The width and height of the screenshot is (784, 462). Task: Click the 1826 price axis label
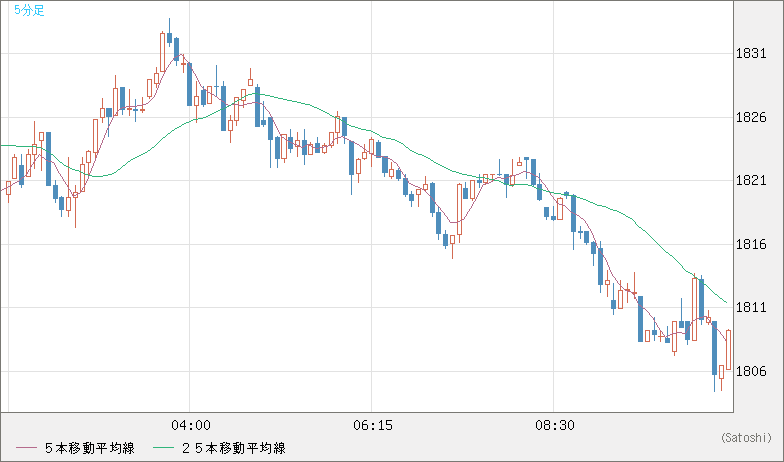(x=751, y=118)
